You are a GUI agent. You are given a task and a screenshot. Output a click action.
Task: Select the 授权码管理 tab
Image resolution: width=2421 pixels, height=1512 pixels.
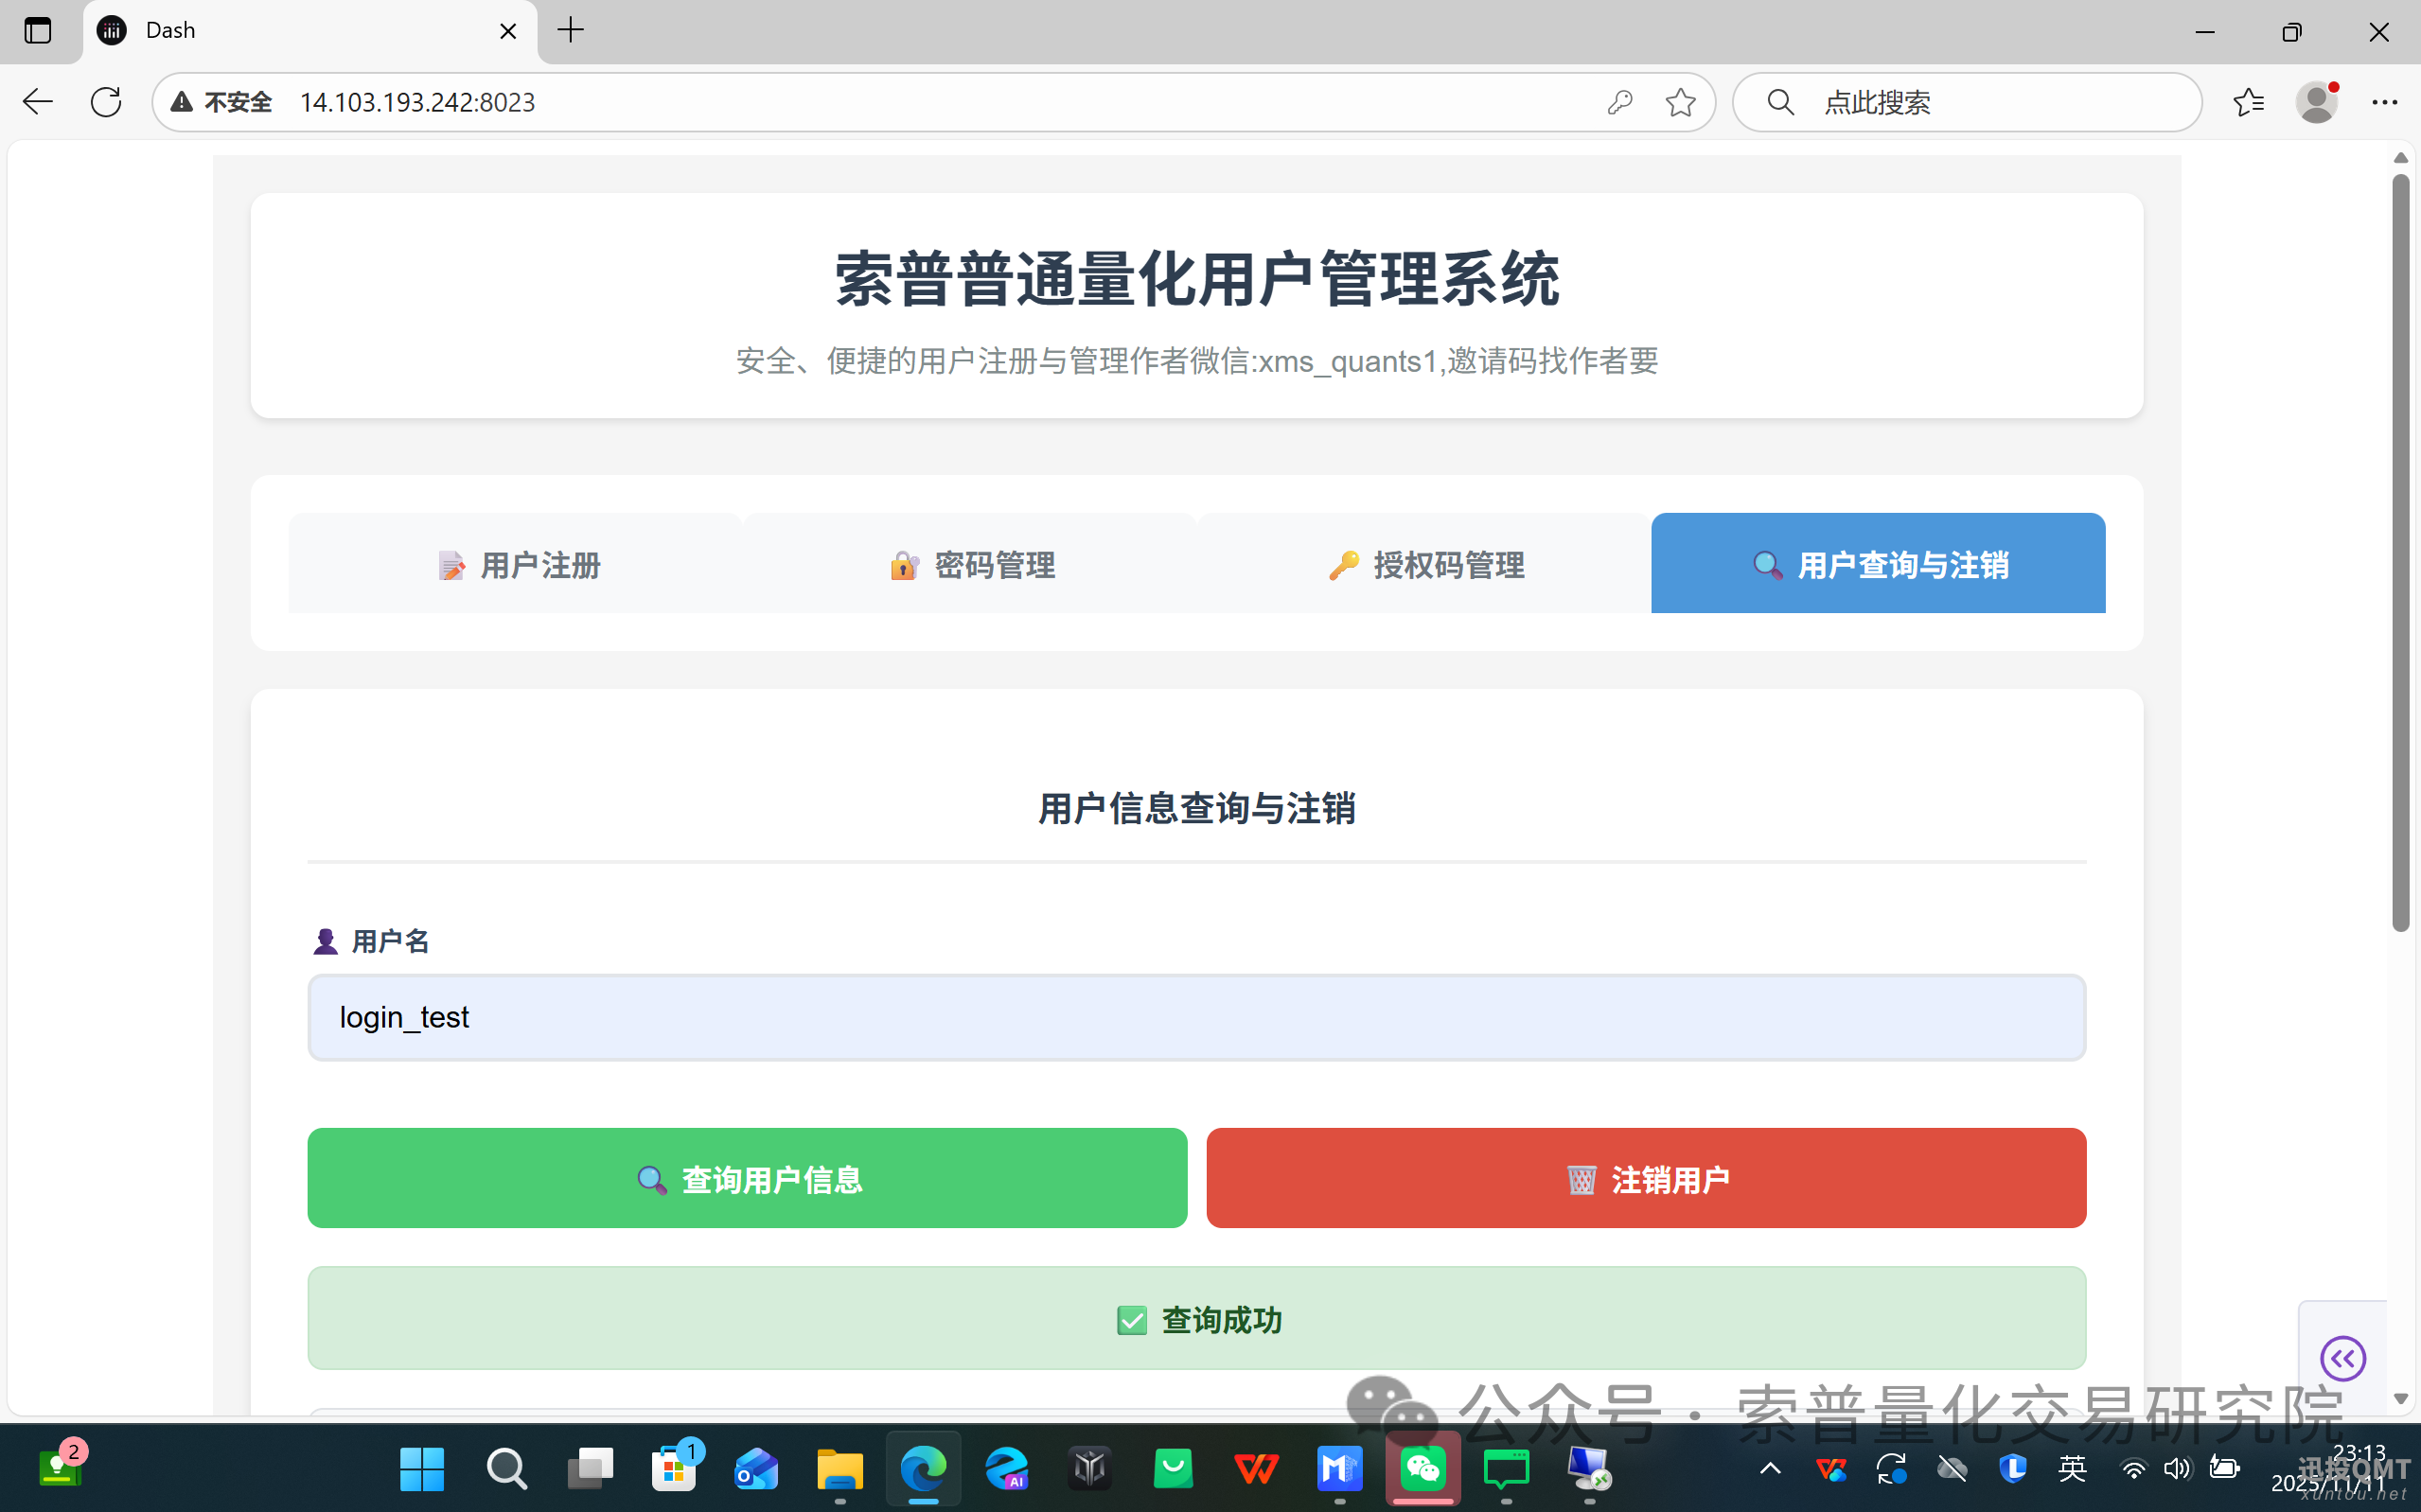click(1424, 564)
